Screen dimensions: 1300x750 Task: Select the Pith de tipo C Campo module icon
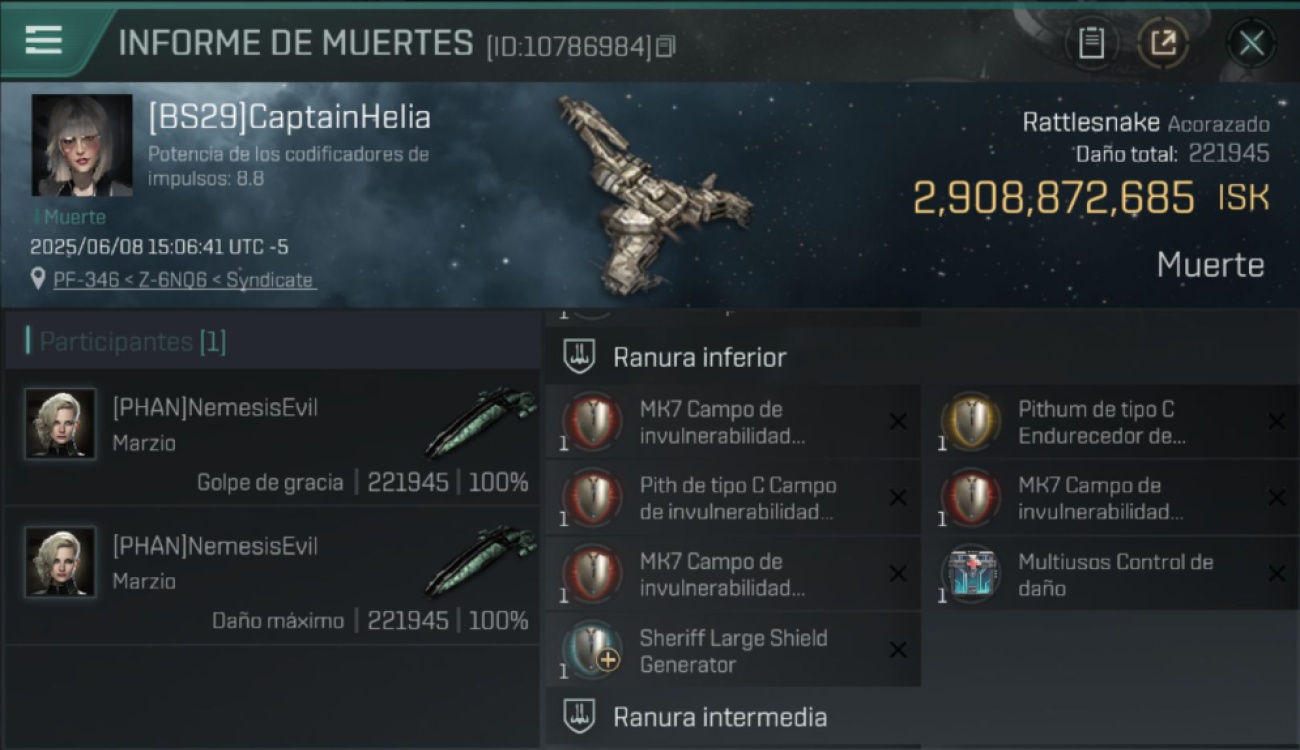click(x=592, y=498)
